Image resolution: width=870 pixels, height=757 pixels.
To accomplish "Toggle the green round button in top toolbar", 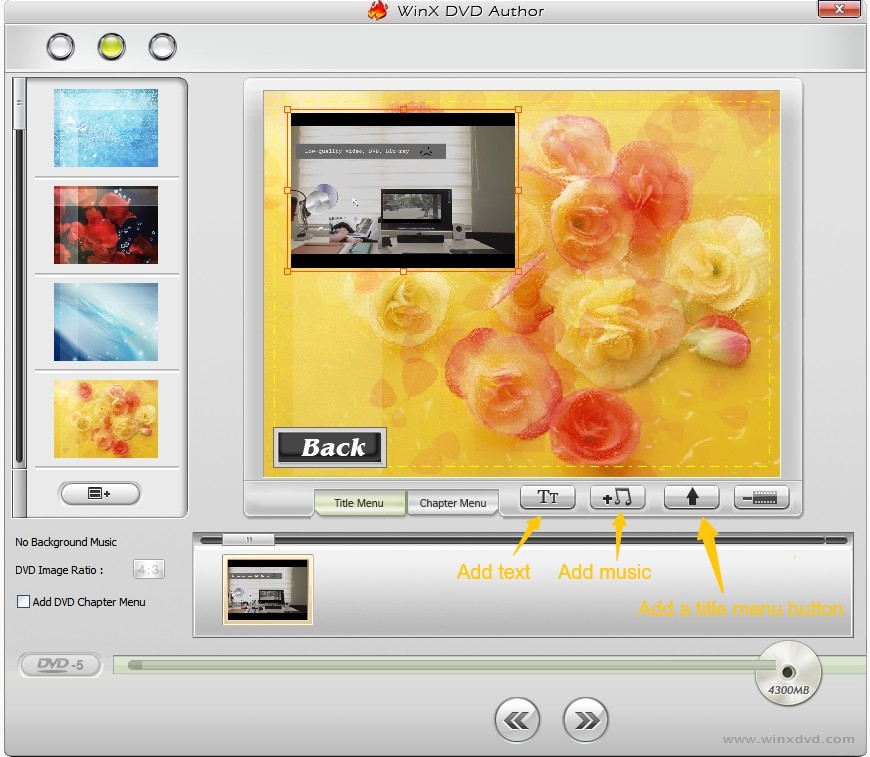I will (111, 45).
